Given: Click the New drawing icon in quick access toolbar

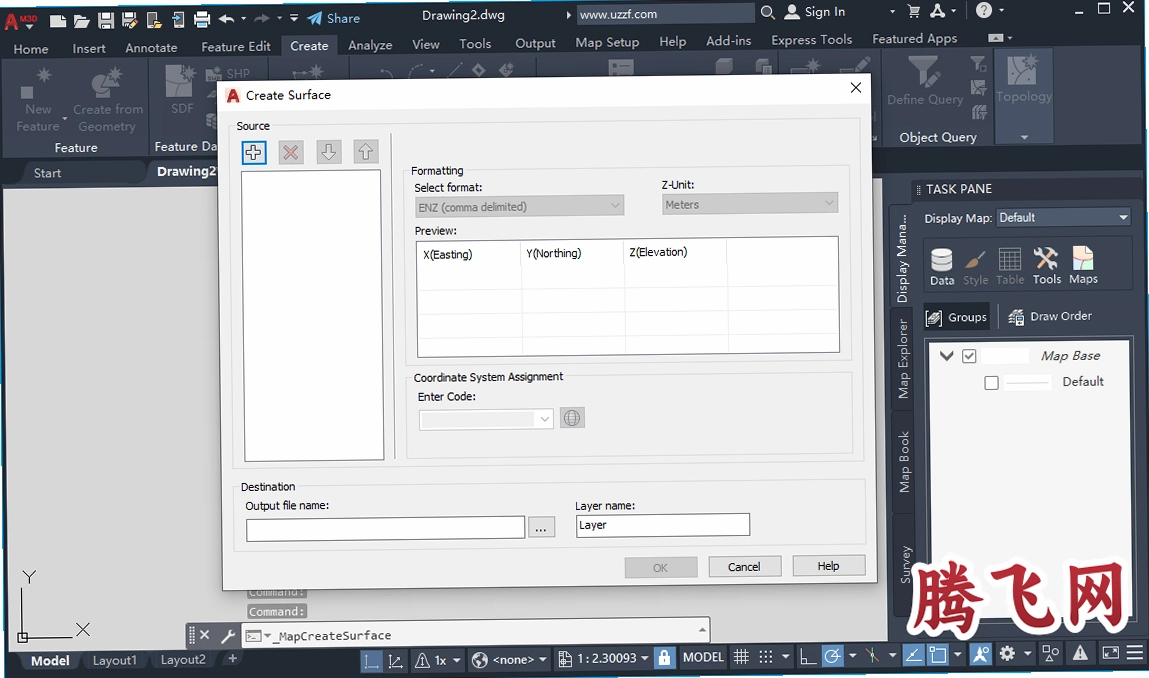Looking at the screenshot, I should pyautogui.click(x=57, y=20).
